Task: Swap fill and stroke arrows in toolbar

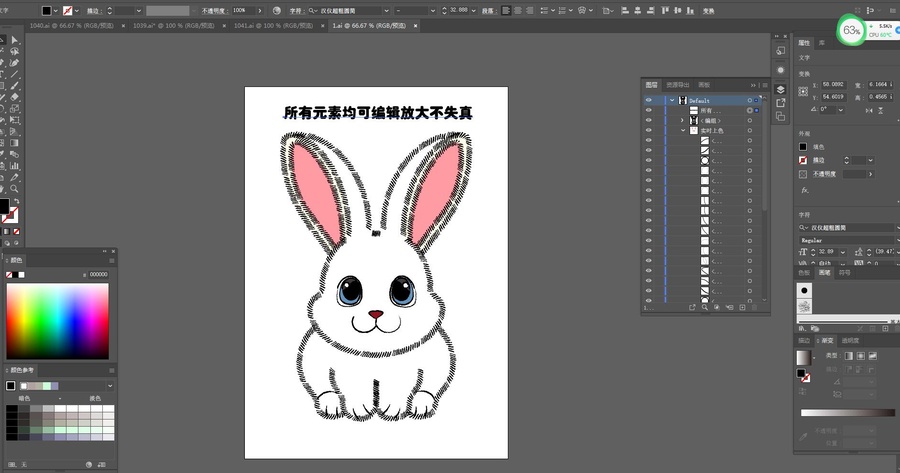Action: tap(16, 201)
